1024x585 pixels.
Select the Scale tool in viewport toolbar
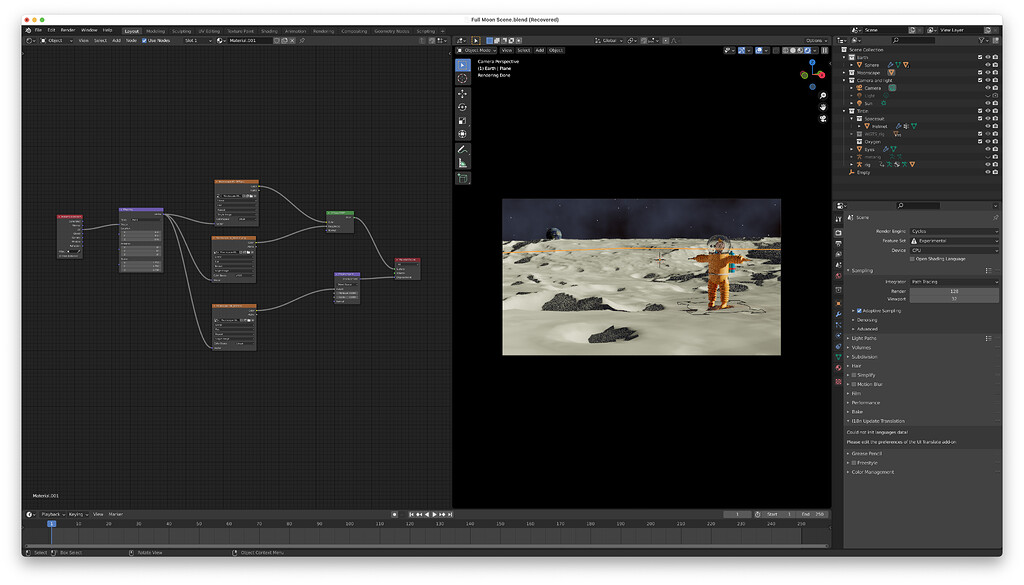(x=462, y=121)
